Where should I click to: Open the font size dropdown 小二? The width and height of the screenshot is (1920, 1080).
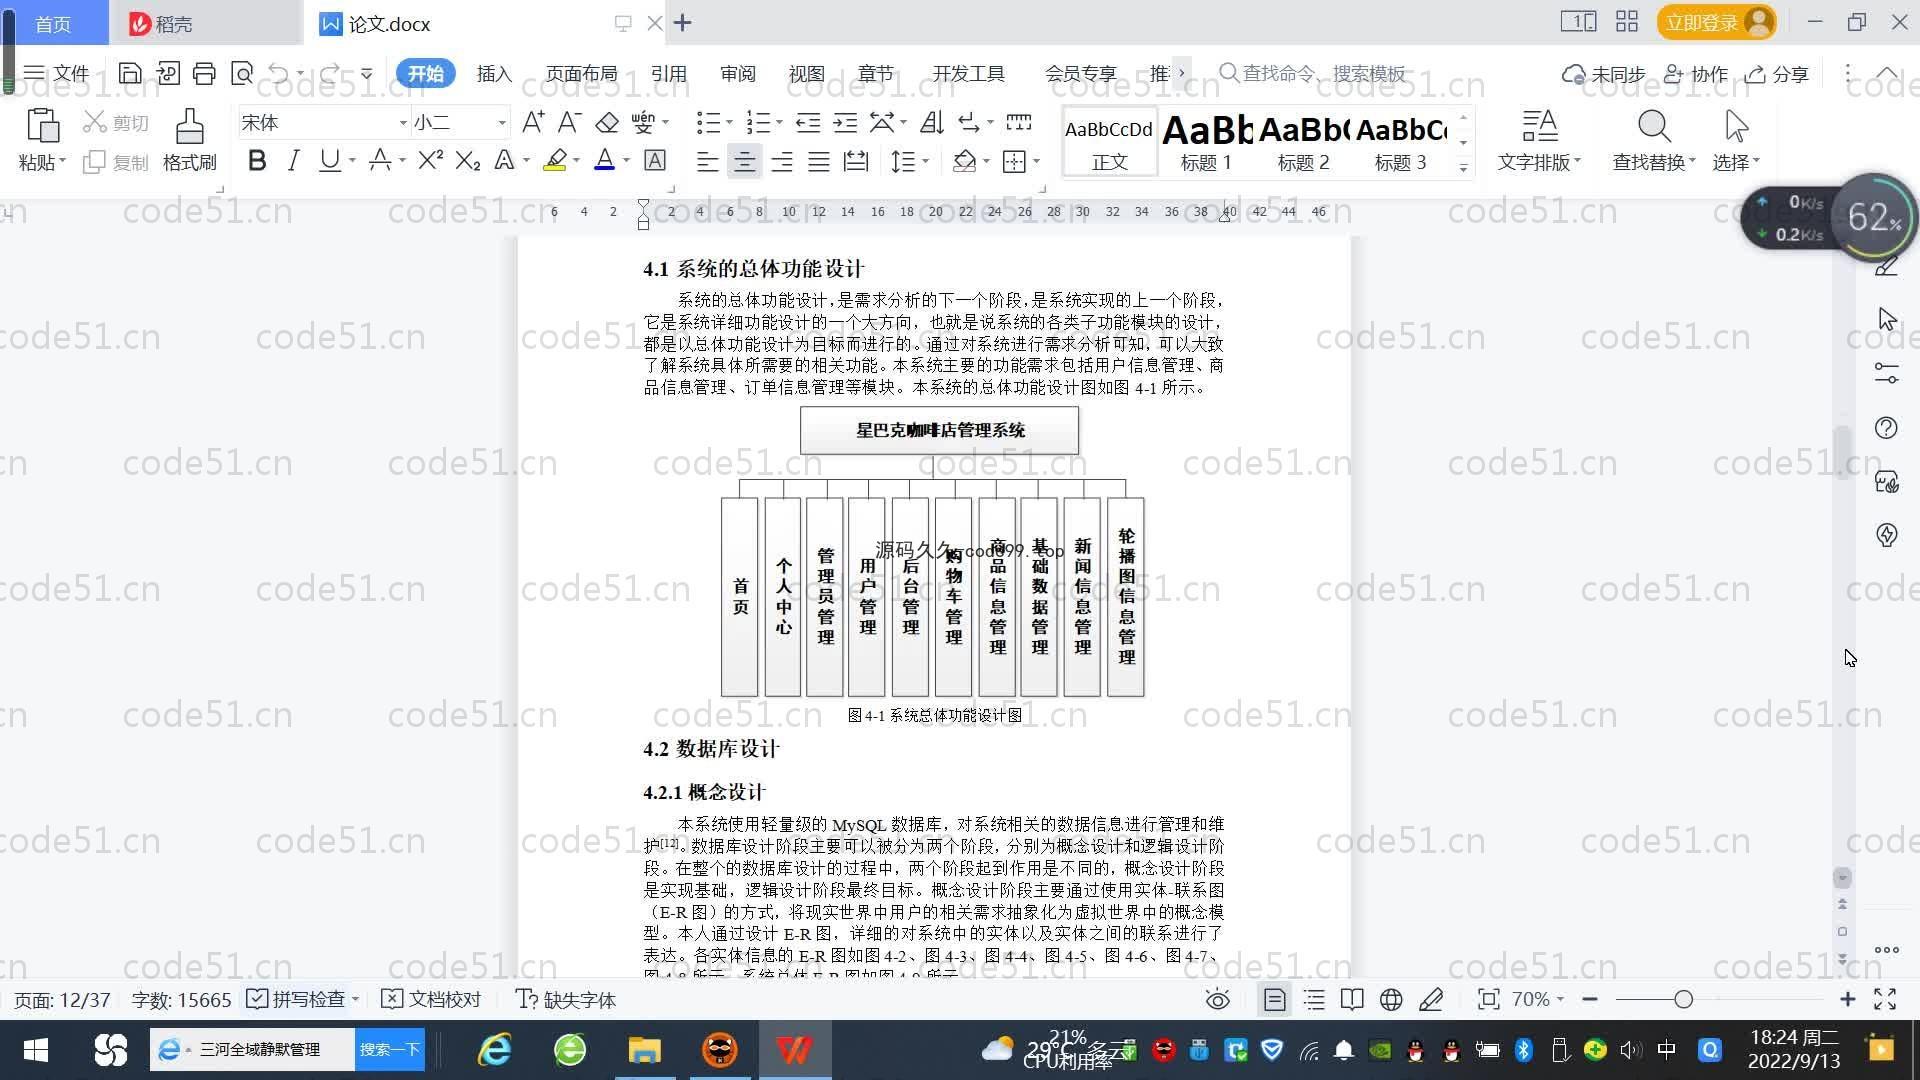pyautogui.click(x=502, y=123)
